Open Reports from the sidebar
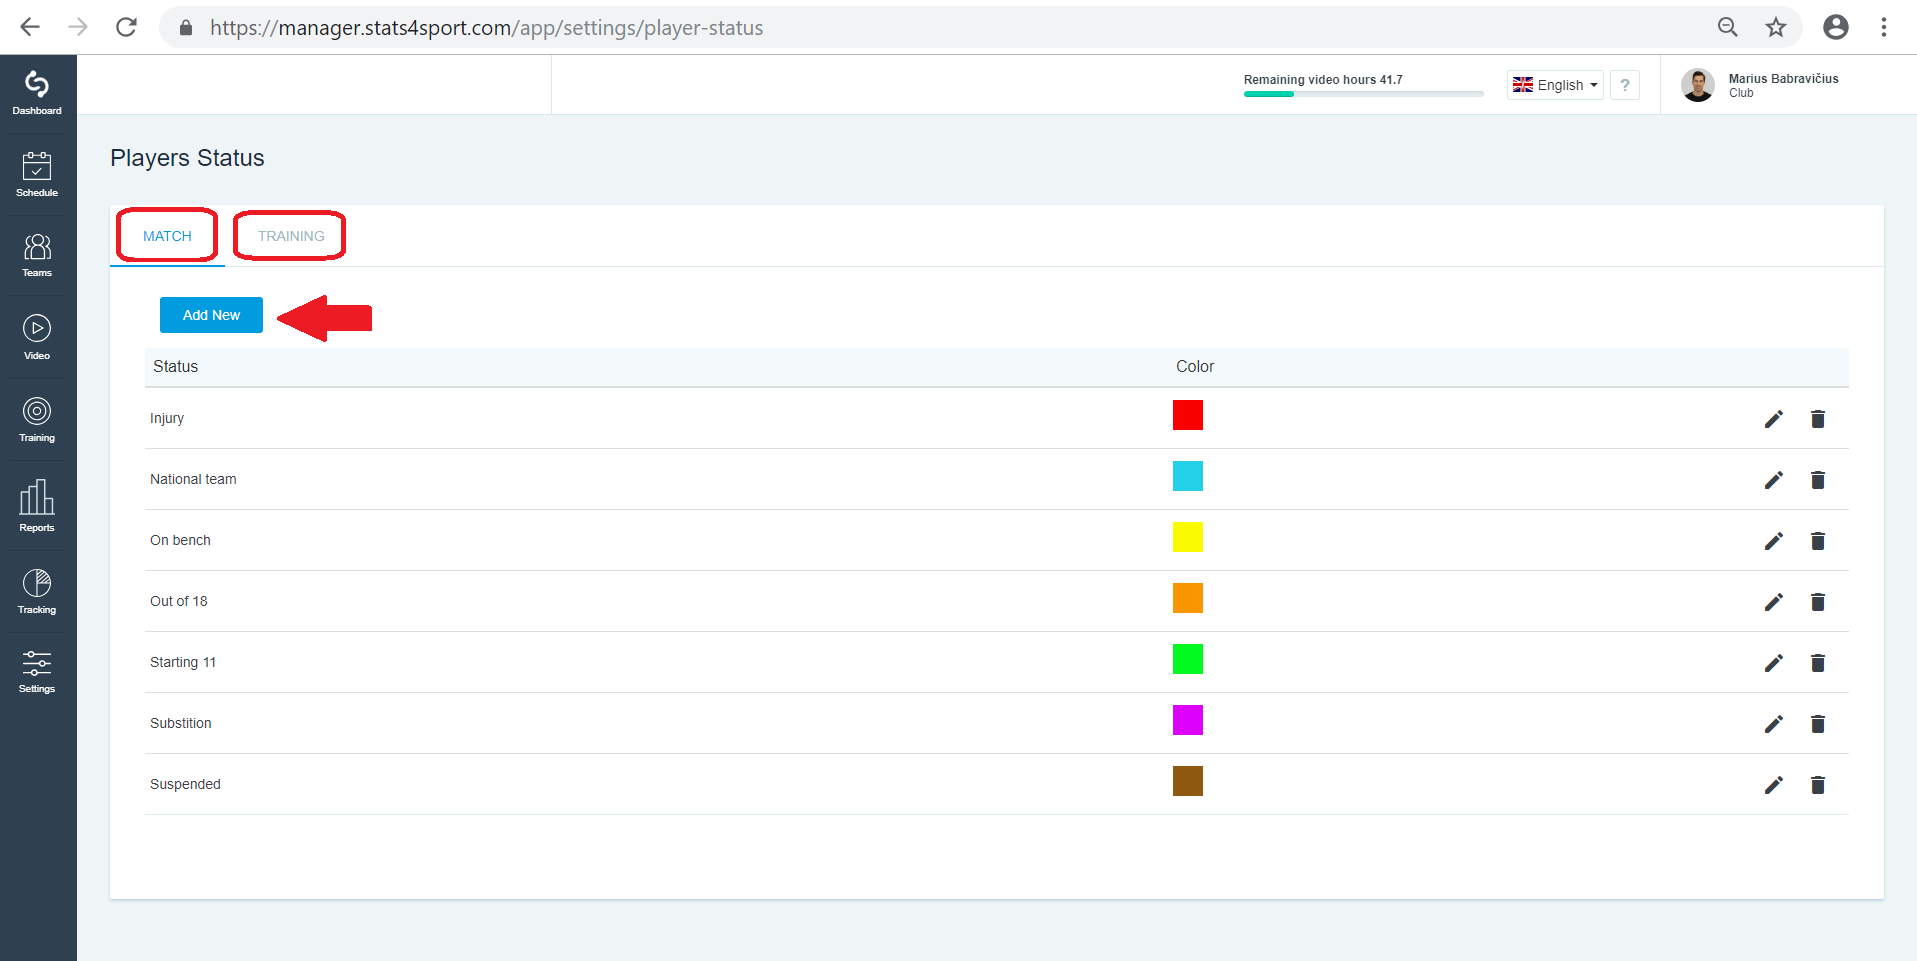1917x961 pixels. [x=37, y=505]
